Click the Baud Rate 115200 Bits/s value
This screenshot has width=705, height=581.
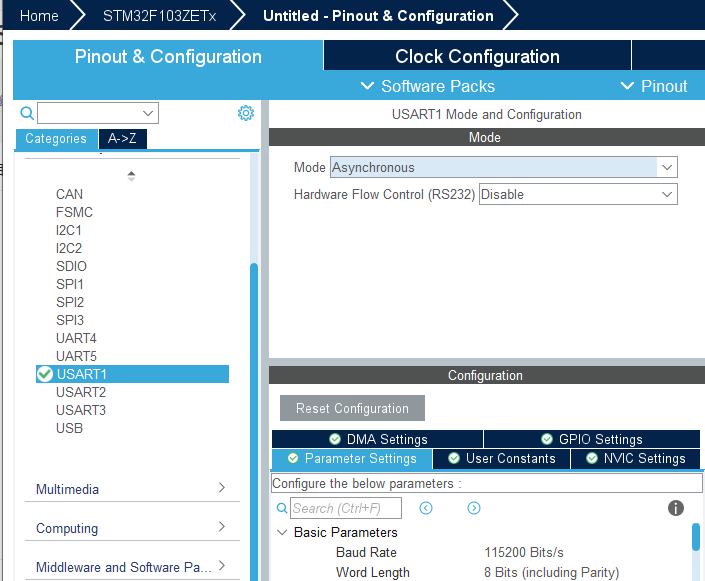524,552
